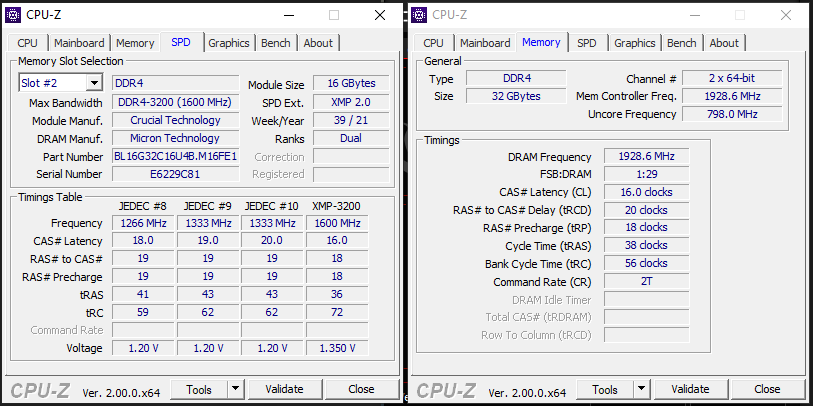The image size is (813, 406).
Task: Select the Memory tab in the right window
Action: [541, 42]
